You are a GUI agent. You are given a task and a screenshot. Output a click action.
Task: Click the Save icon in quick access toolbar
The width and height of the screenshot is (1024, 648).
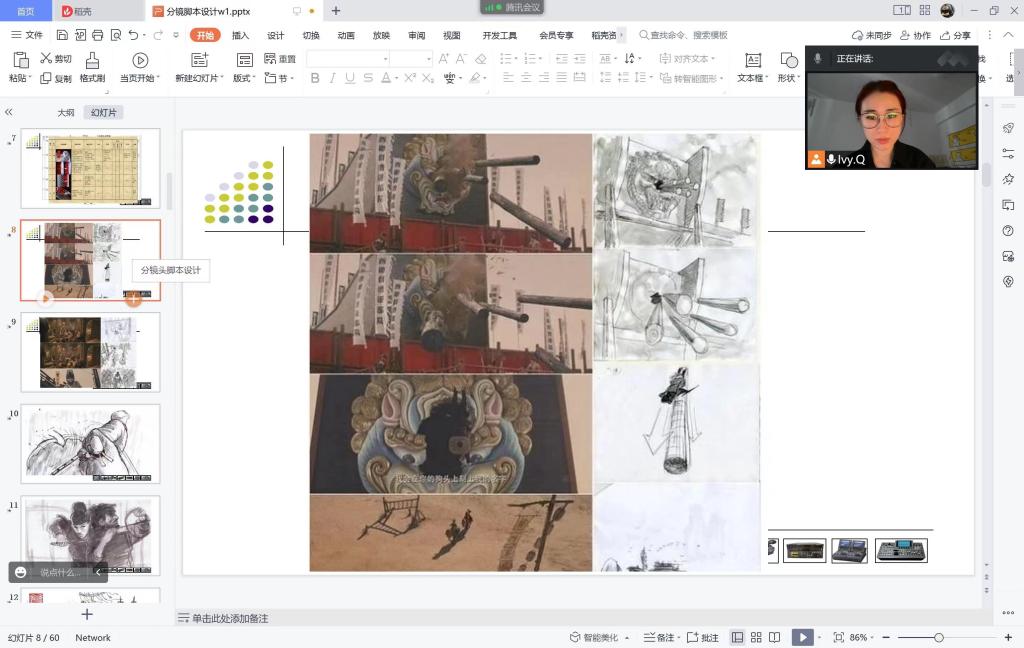(62, 35)
